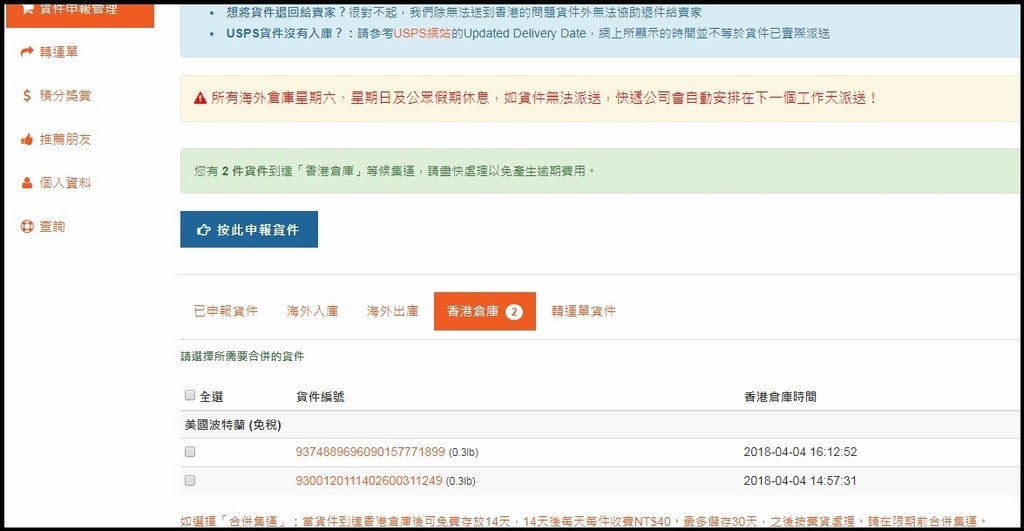The image size is (1024, 531).
Task: Click the share arrow icon for 轉運單
Action: [27, 51]
